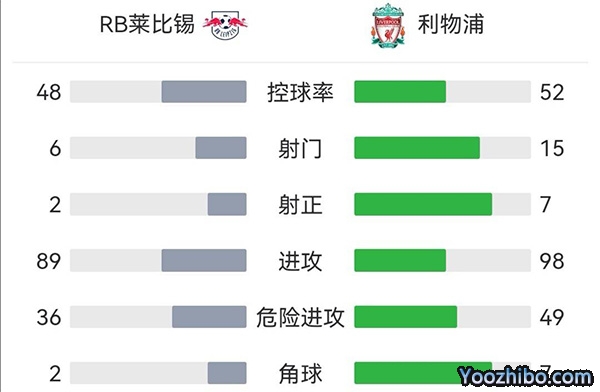
Task: Click the Liverpool club crest
Action: pos(388,26)
